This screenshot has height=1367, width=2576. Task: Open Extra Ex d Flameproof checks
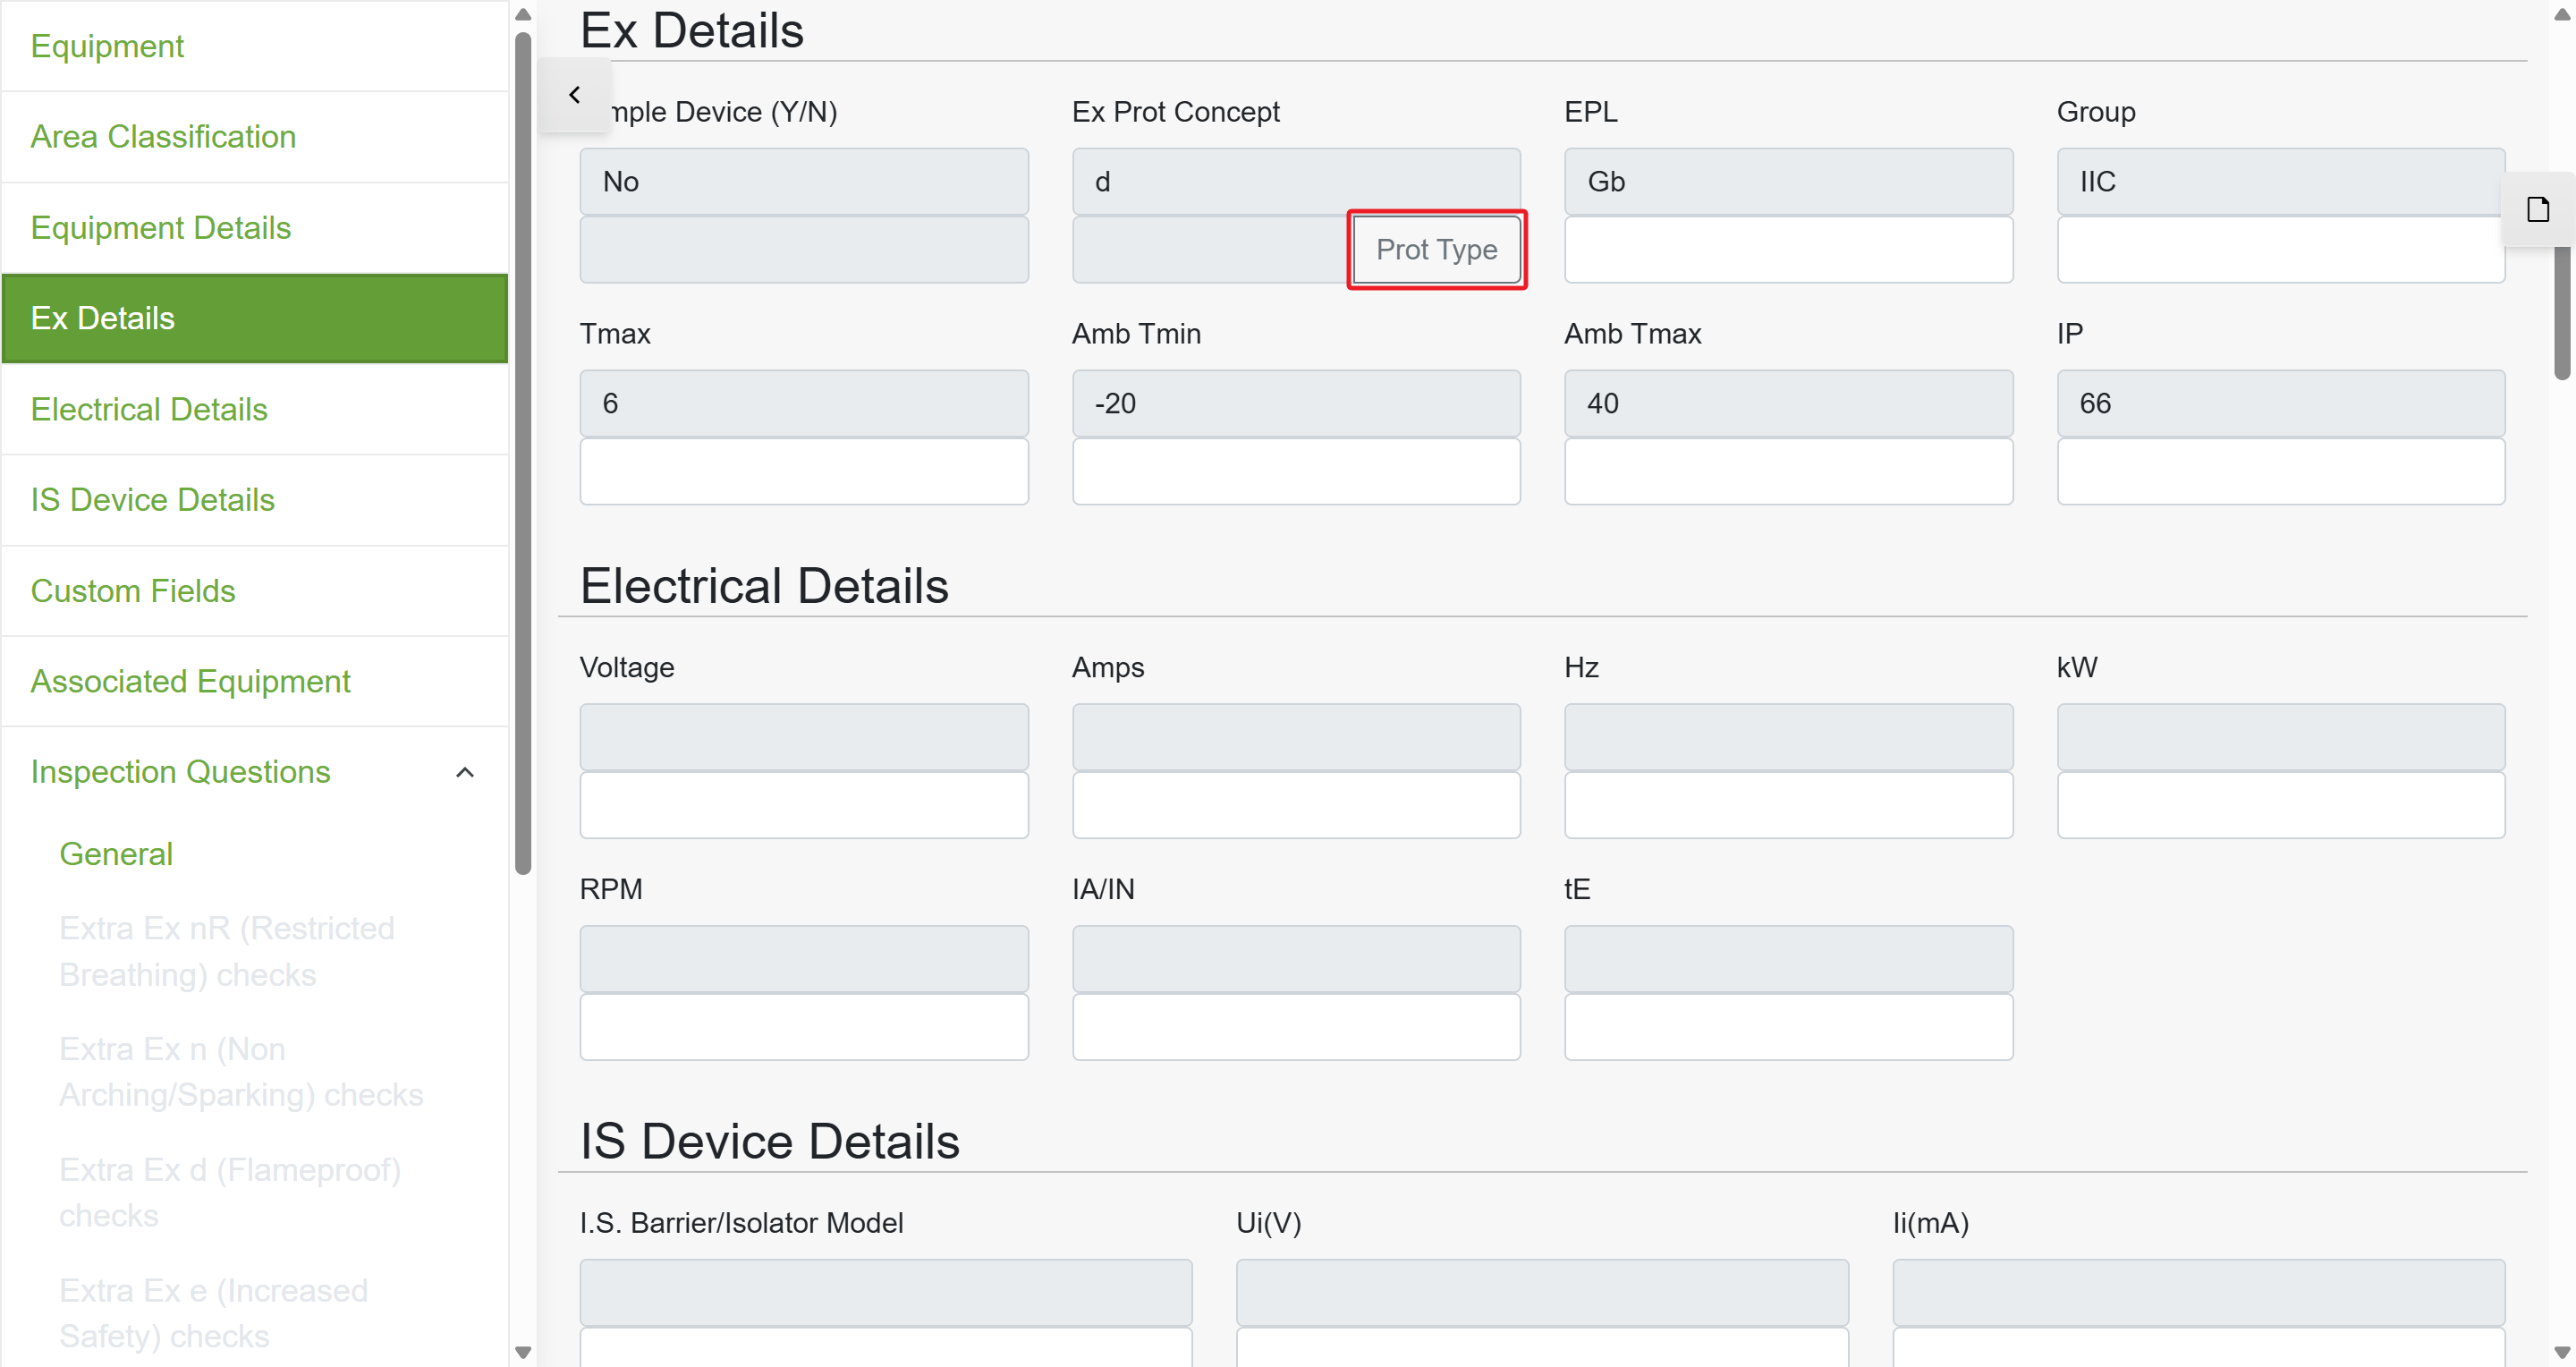click(230, 1192)
